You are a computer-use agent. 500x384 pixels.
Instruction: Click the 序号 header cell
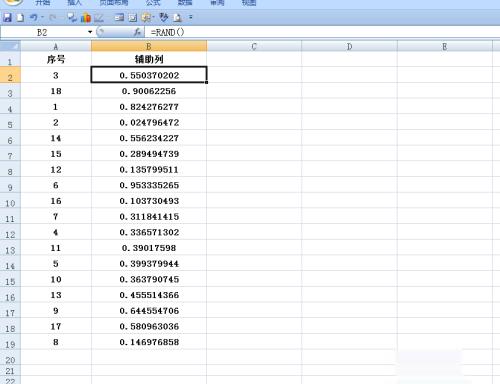click(56, 60)
